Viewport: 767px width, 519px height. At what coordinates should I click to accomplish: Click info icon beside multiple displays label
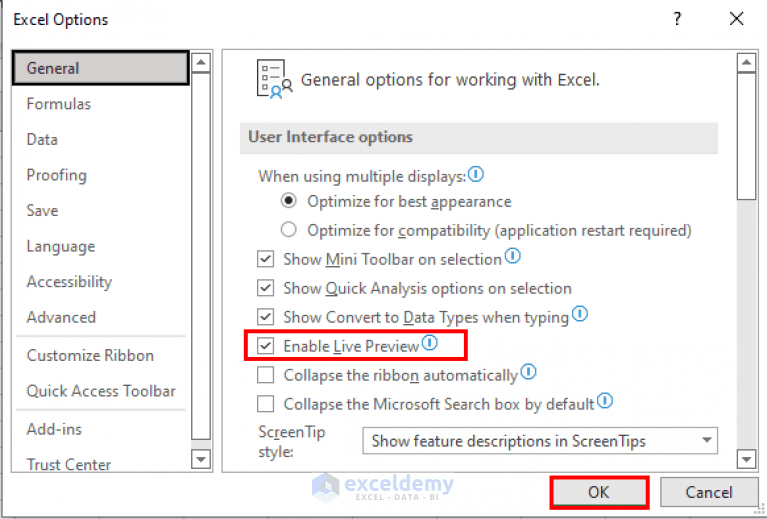476,175
